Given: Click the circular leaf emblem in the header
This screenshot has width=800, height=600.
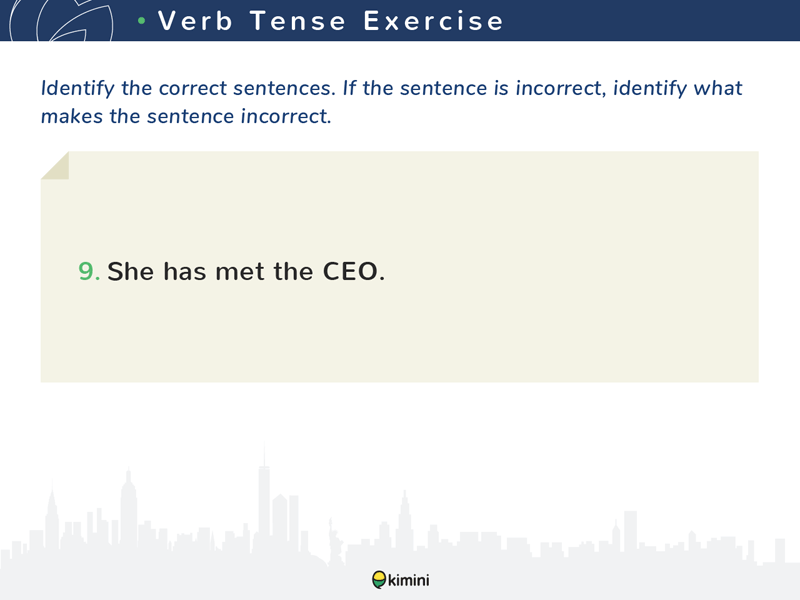Looking at the screenshot, I should pyautogui.click(x=61, y=20).
